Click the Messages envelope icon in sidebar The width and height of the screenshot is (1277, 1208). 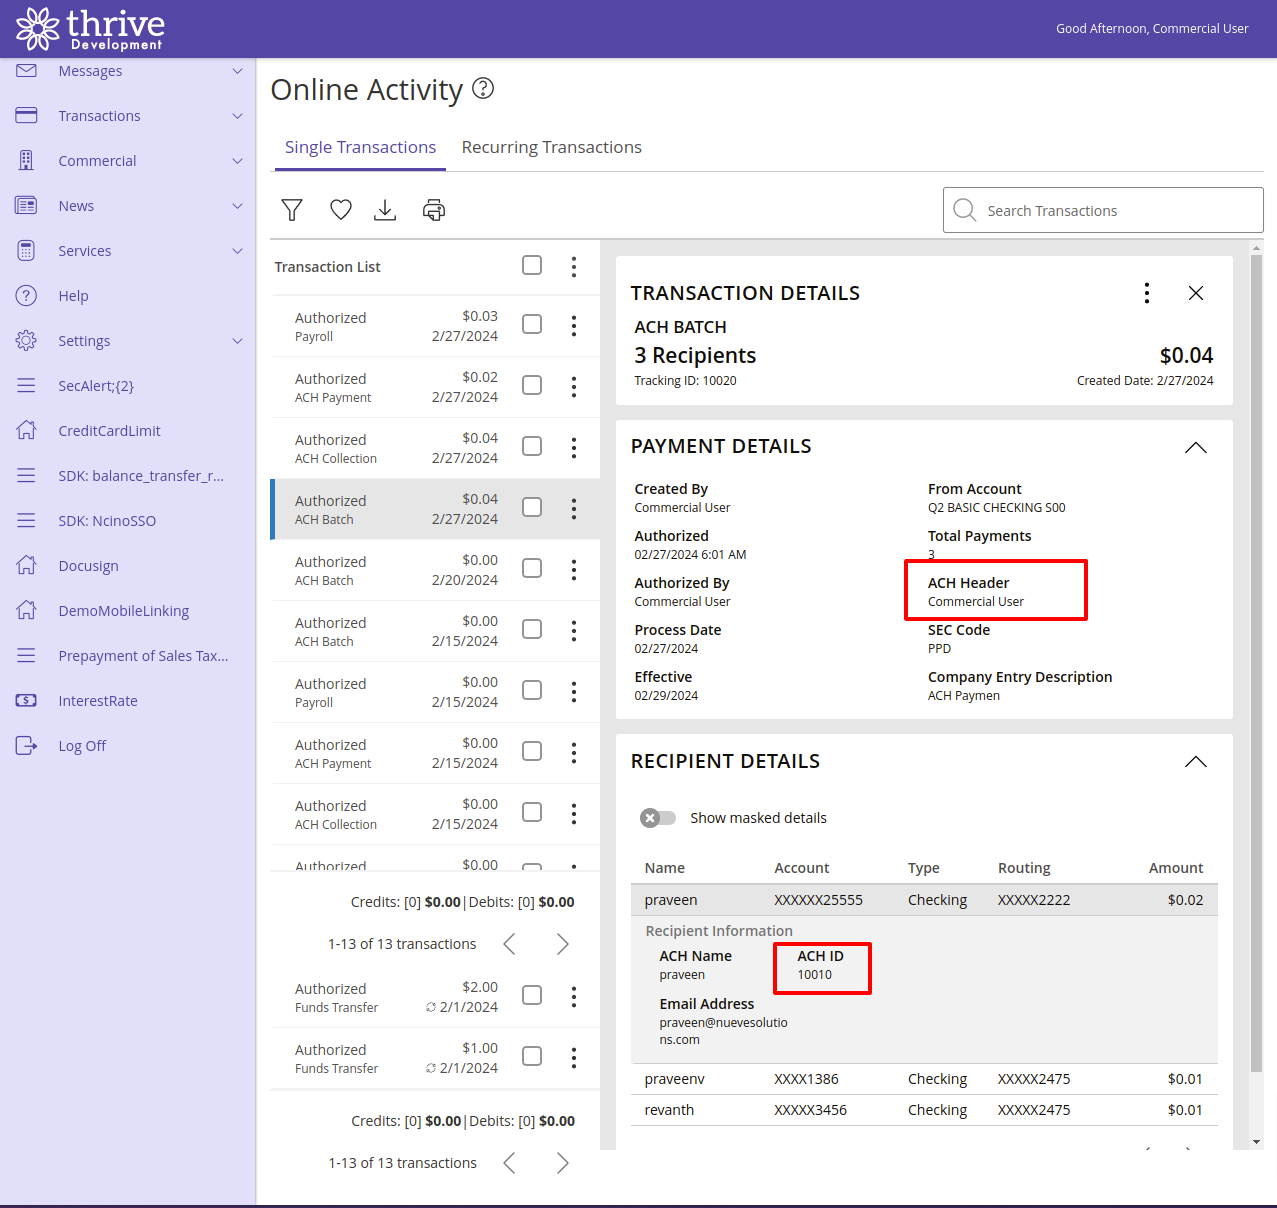(26, 70)
